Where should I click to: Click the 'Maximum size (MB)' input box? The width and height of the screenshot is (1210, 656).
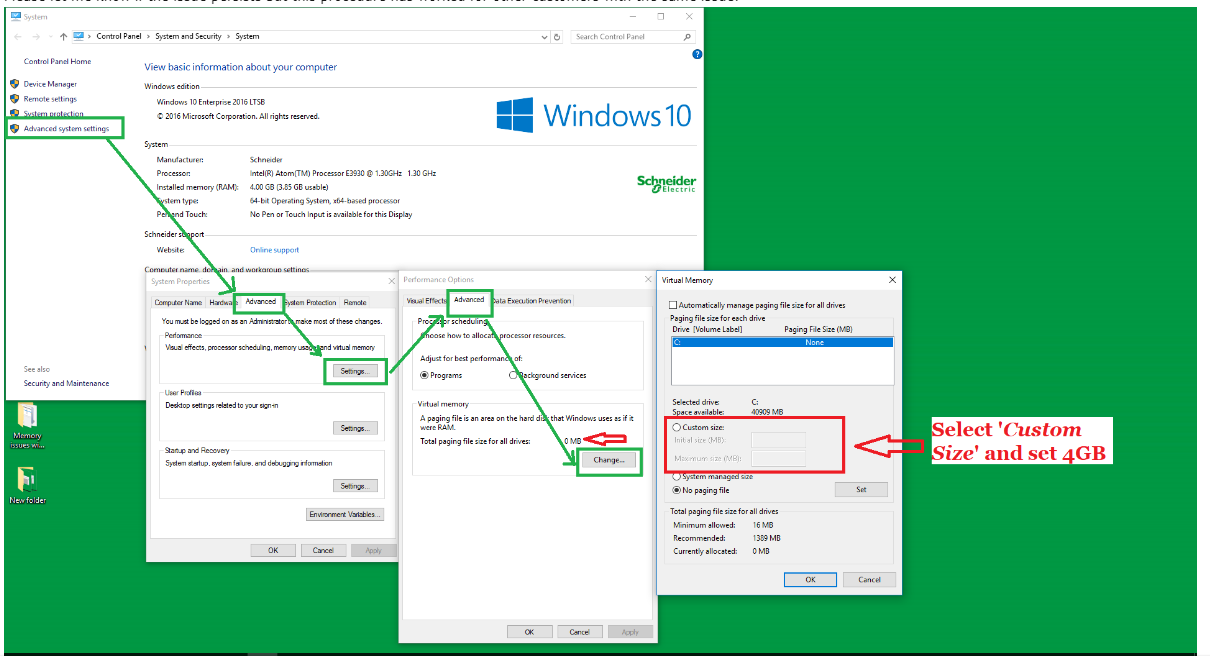pyautogui.click(x=778, y=459)
